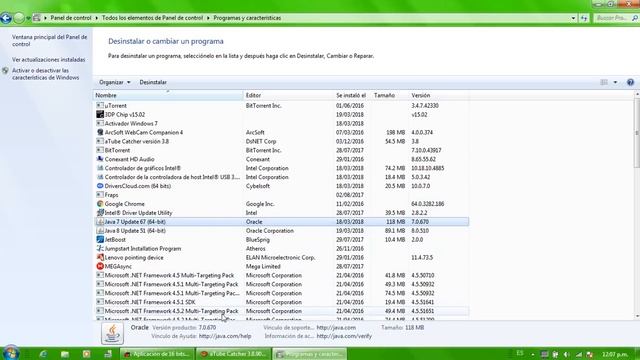Open Internet Explorer from taskbar

pos(43,354)
